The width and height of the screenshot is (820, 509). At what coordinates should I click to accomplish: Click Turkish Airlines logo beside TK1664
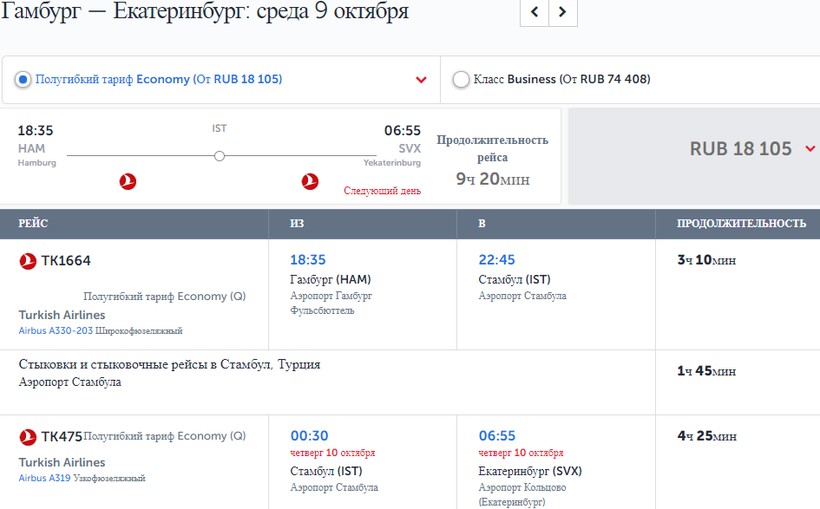coord(28,261)
